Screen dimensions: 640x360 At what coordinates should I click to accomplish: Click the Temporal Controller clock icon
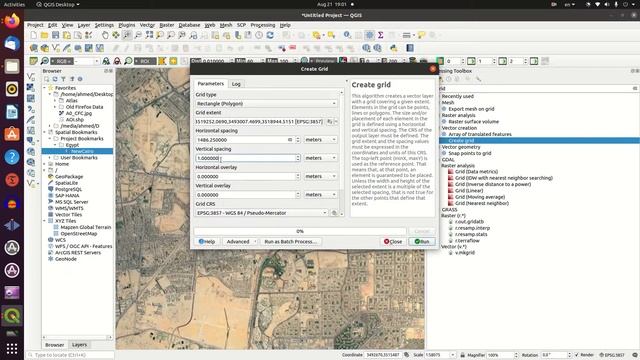click(259, 36)
